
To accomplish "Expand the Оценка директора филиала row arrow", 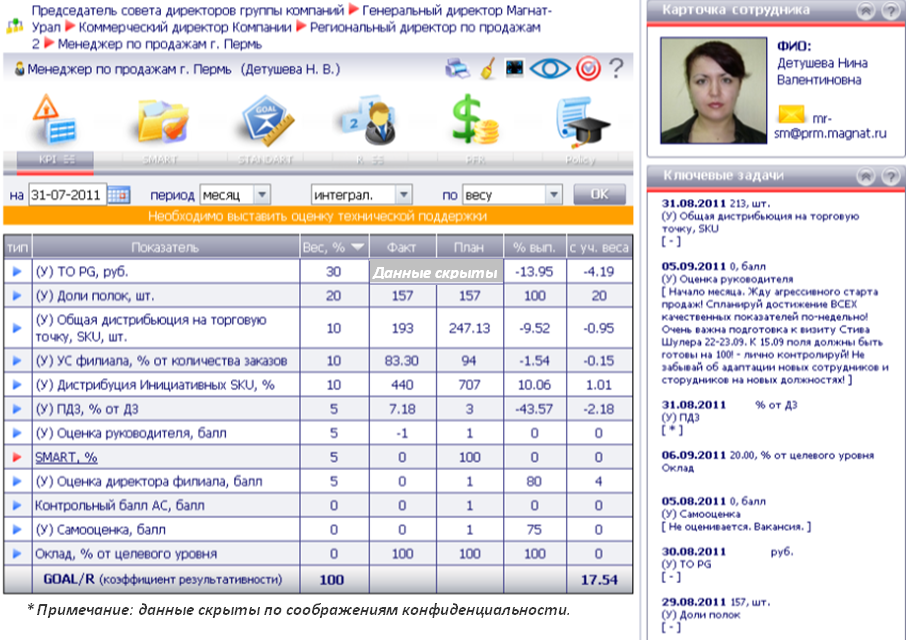I will [17, 481].
